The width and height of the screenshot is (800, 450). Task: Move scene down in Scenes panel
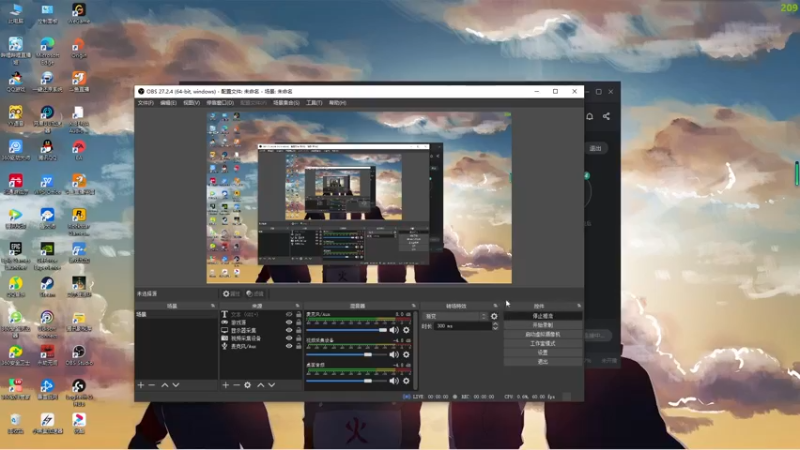click(x=176, y=385)
